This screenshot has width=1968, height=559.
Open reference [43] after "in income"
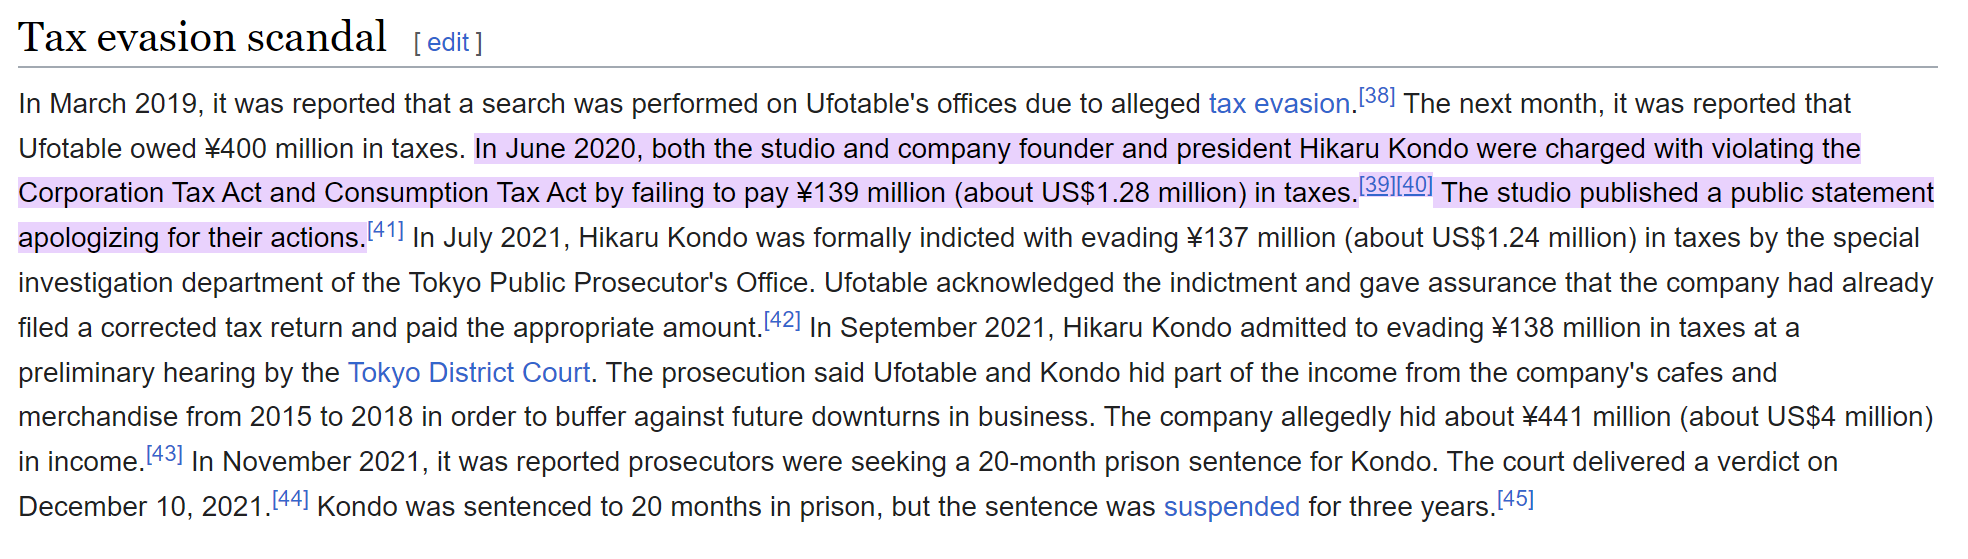(164, 454)
